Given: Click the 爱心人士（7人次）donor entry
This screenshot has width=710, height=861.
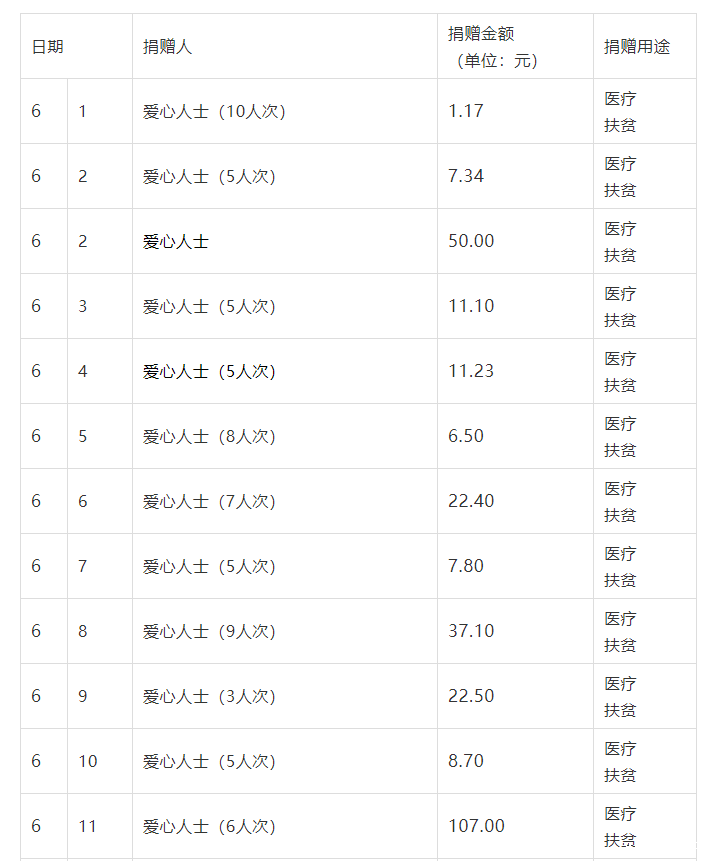Looking at the screenshot, I should click(209, 501).
